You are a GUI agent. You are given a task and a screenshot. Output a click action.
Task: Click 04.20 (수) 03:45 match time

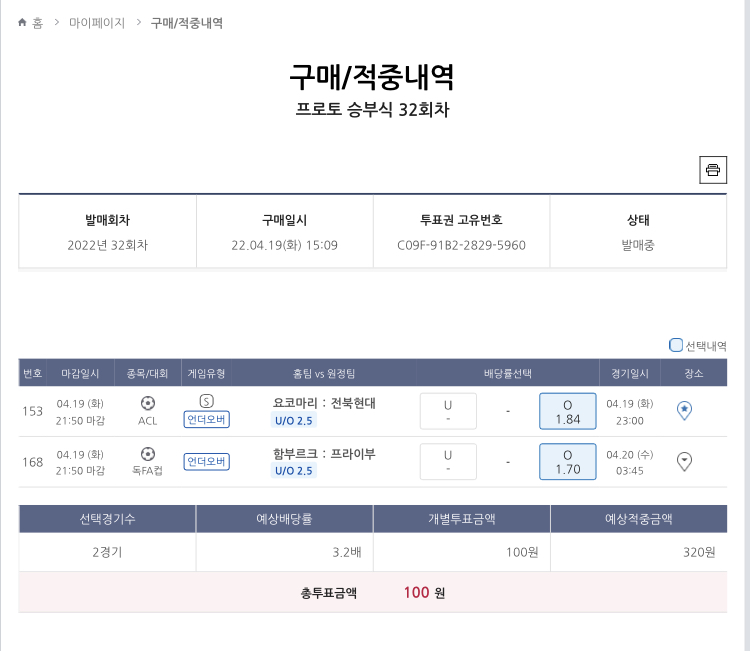click(629, 463)
